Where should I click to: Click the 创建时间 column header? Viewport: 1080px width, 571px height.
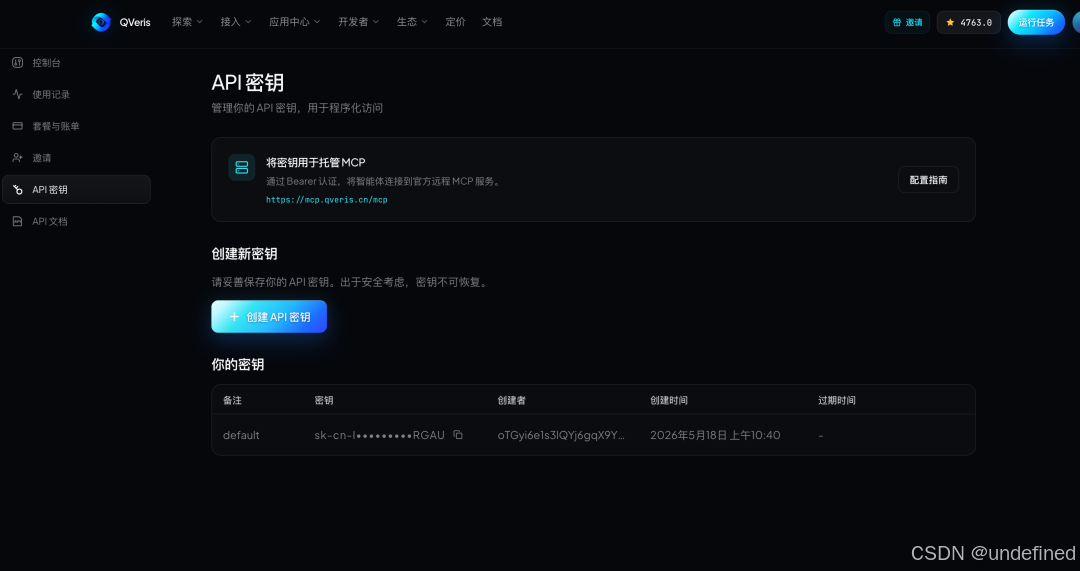pyautogui.click(x=669, y=400)
